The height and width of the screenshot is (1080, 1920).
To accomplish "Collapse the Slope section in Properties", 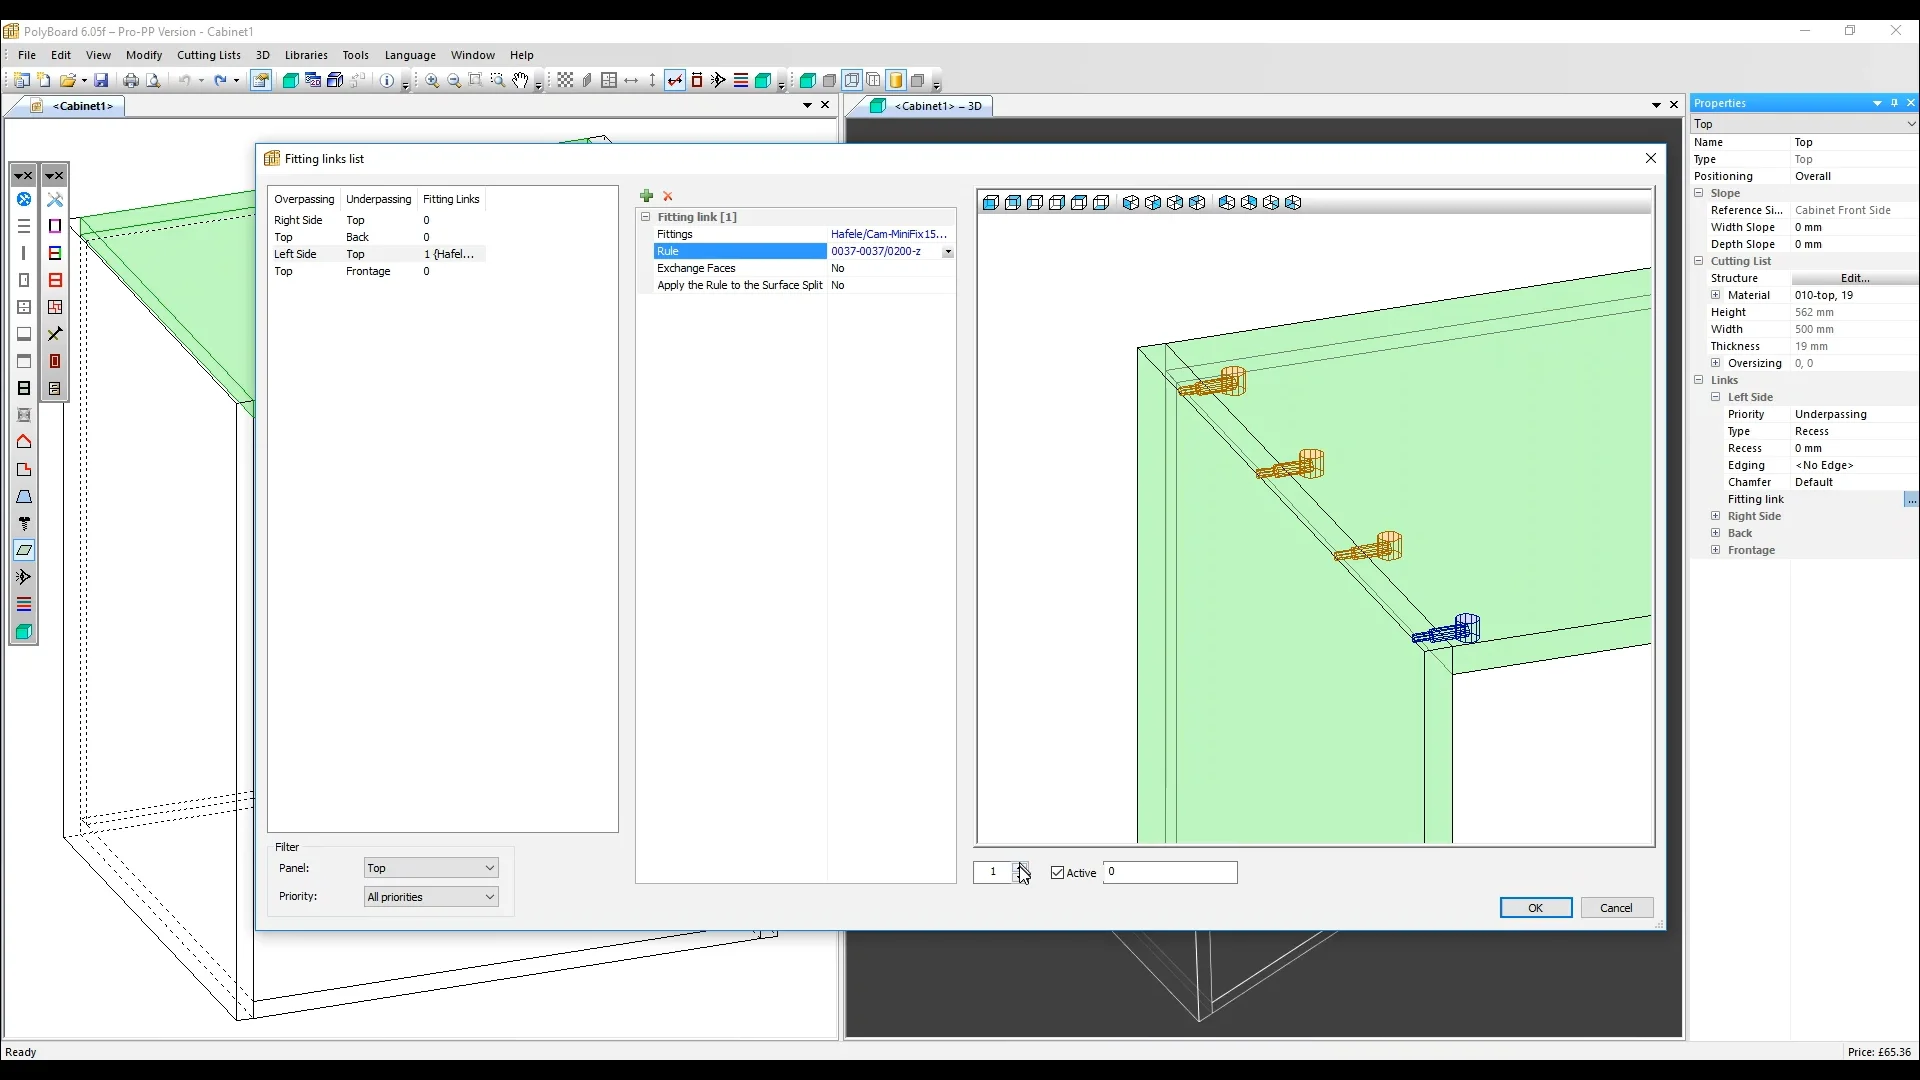I will point(1700,193).
